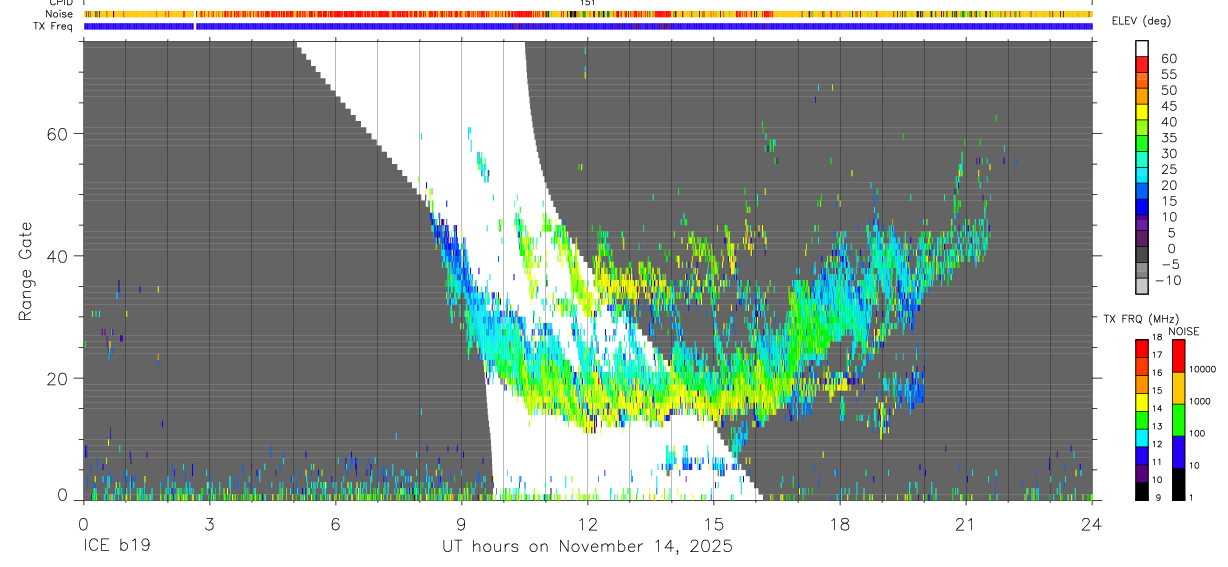Click "9" on the UT hours axis
1228x567 pixels.
(x=461, y=523)
